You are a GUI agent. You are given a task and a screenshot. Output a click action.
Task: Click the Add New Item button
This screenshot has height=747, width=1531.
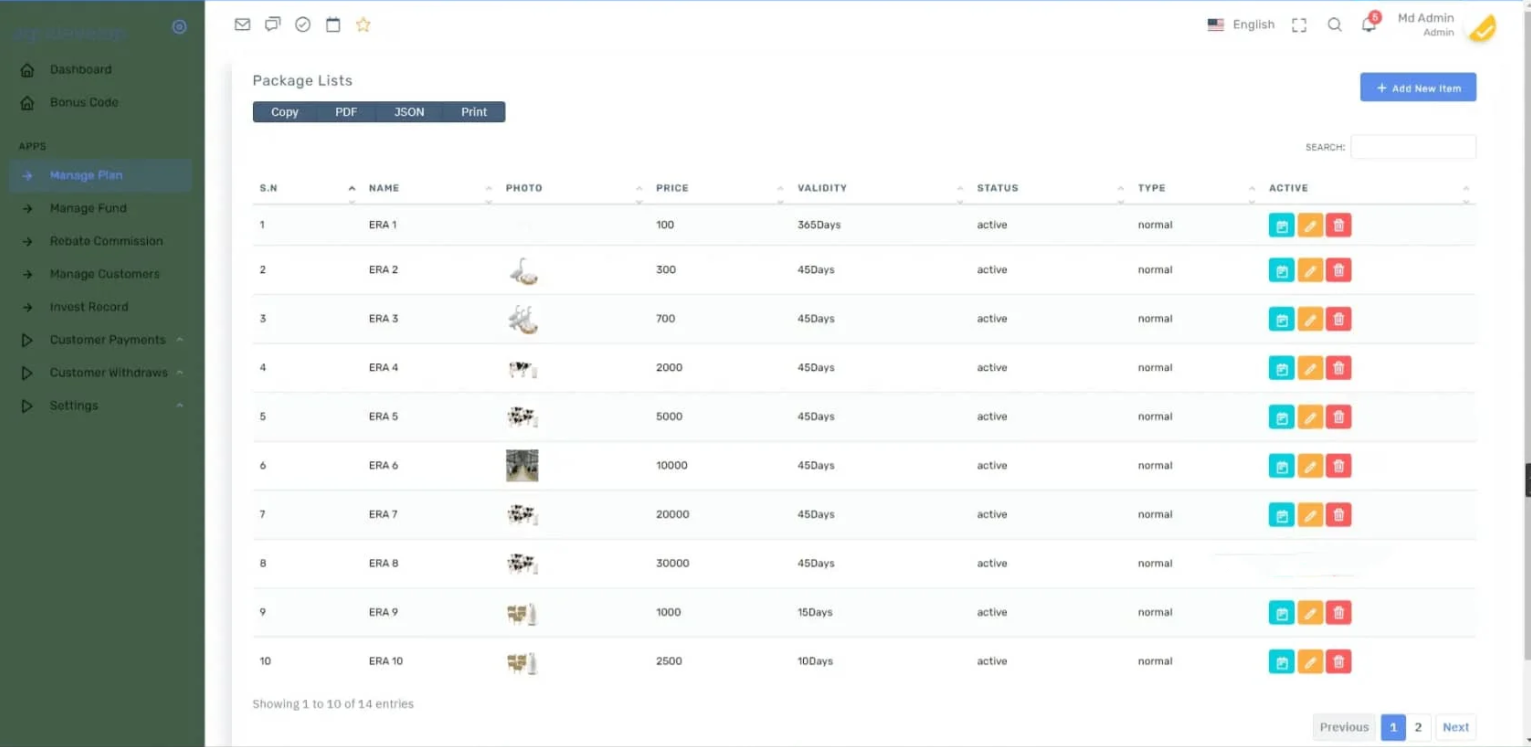[x=1417, y=88]
